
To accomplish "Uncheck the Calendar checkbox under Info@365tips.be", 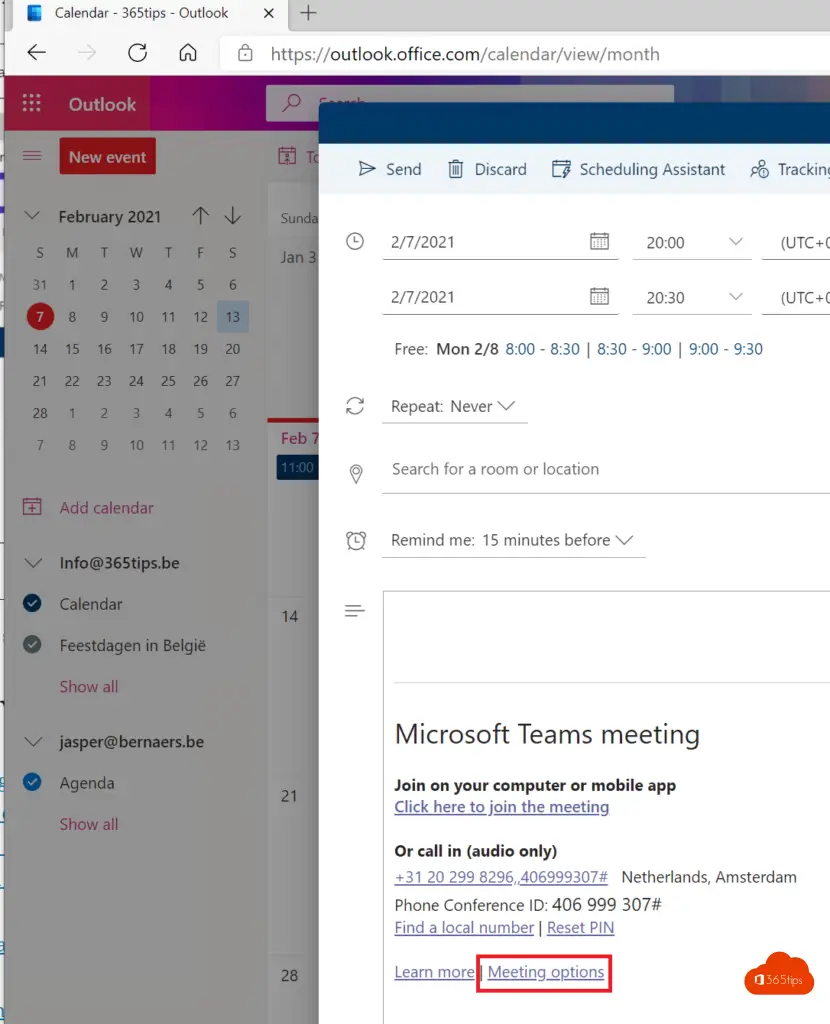I will point(32,603).
